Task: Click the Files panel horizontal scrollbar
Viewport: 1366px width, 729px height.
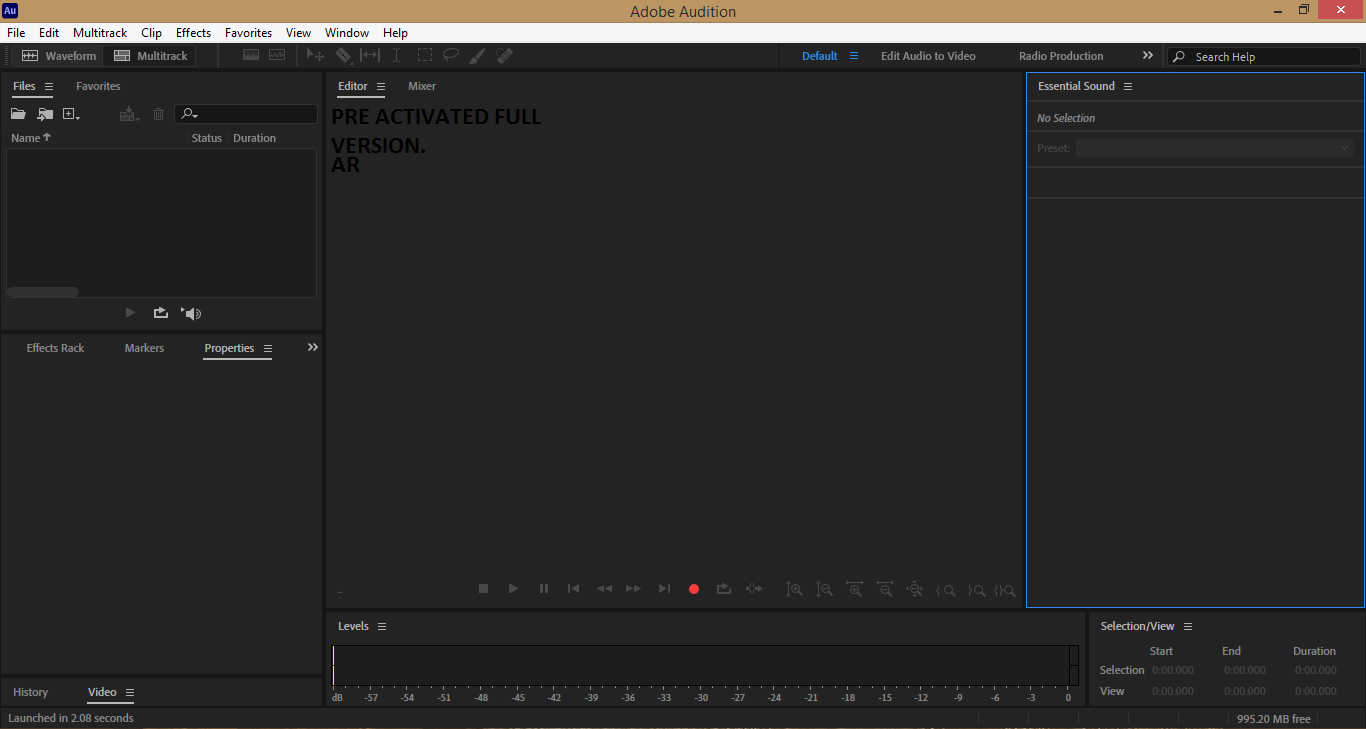Action: pos(43,292)
